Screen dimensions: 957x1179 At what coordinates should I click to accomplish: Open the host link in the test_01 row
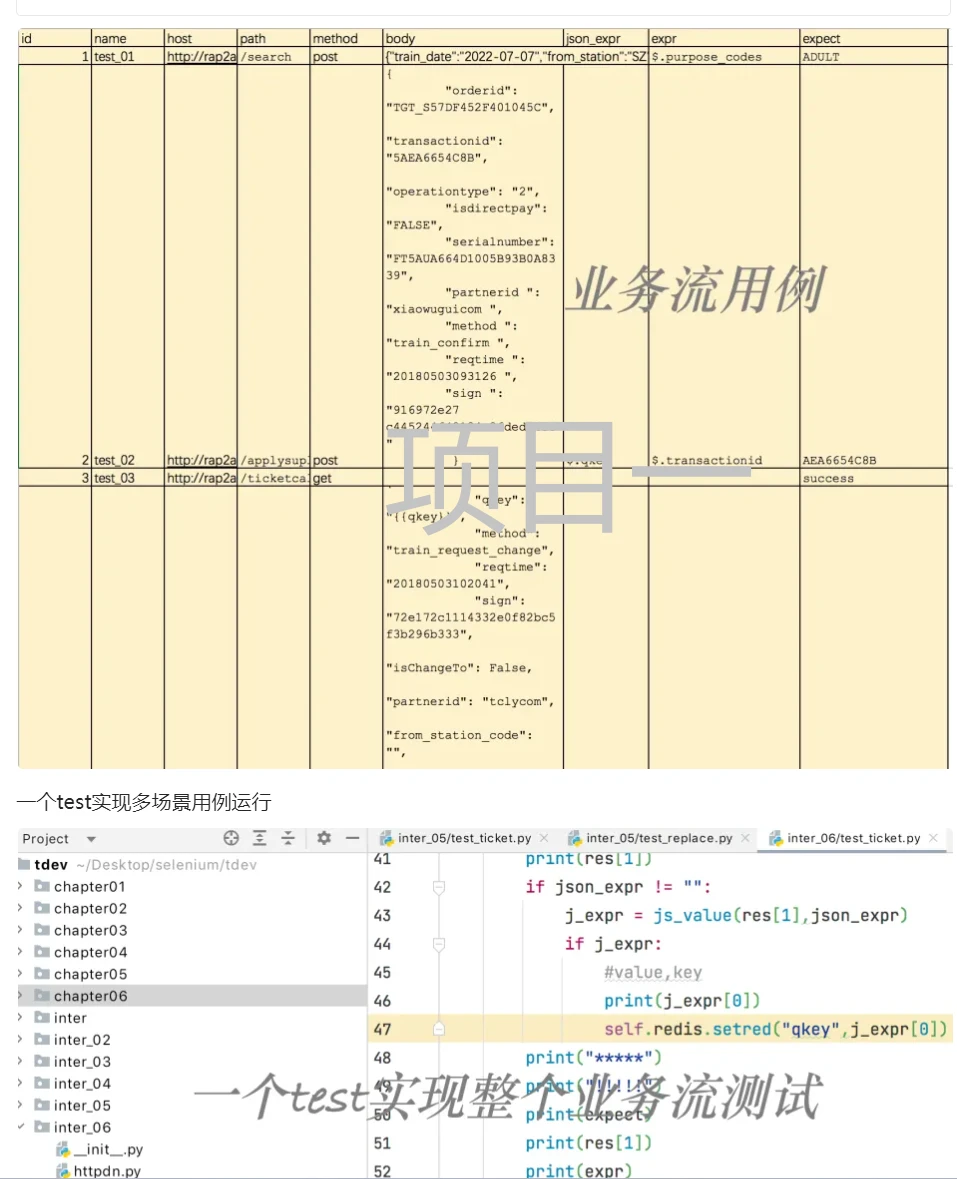point(201,56)
